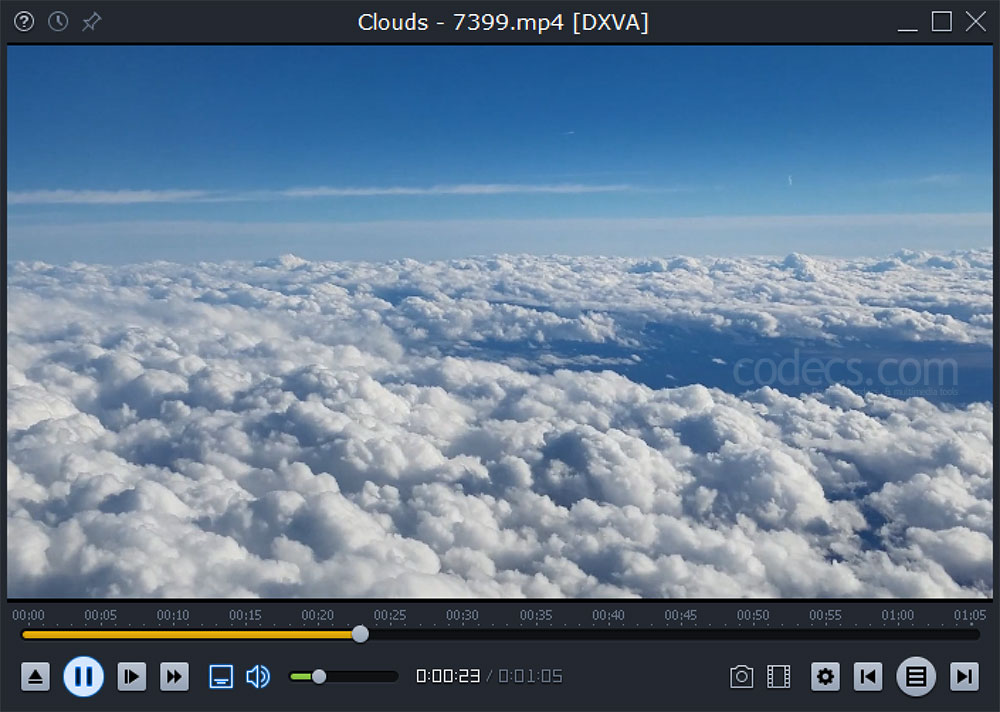Screen dimensions: 1000x712
Task: Click the frame step button
Action: click(x=132, y=676)
